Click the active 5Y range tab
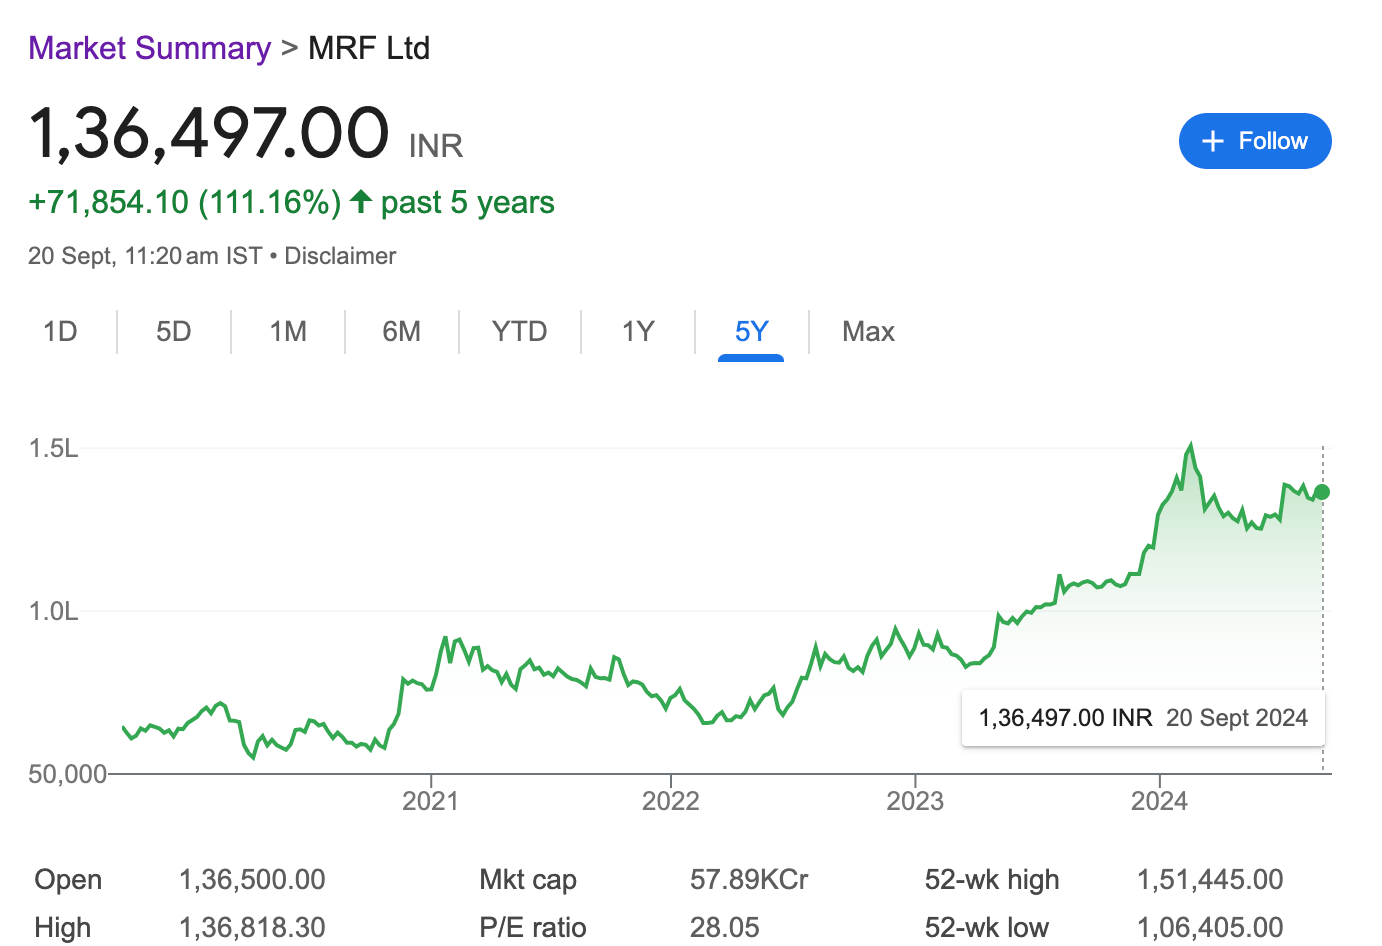1382x946 pixels. click(751, 332)
